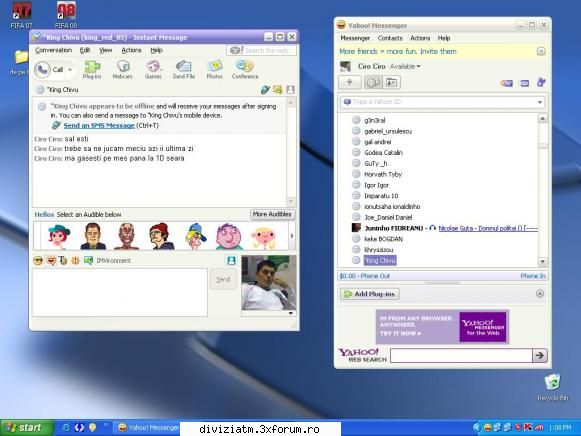Start a Conference from the toolbar
Screen dimensions: 581x436
point(245,69)
